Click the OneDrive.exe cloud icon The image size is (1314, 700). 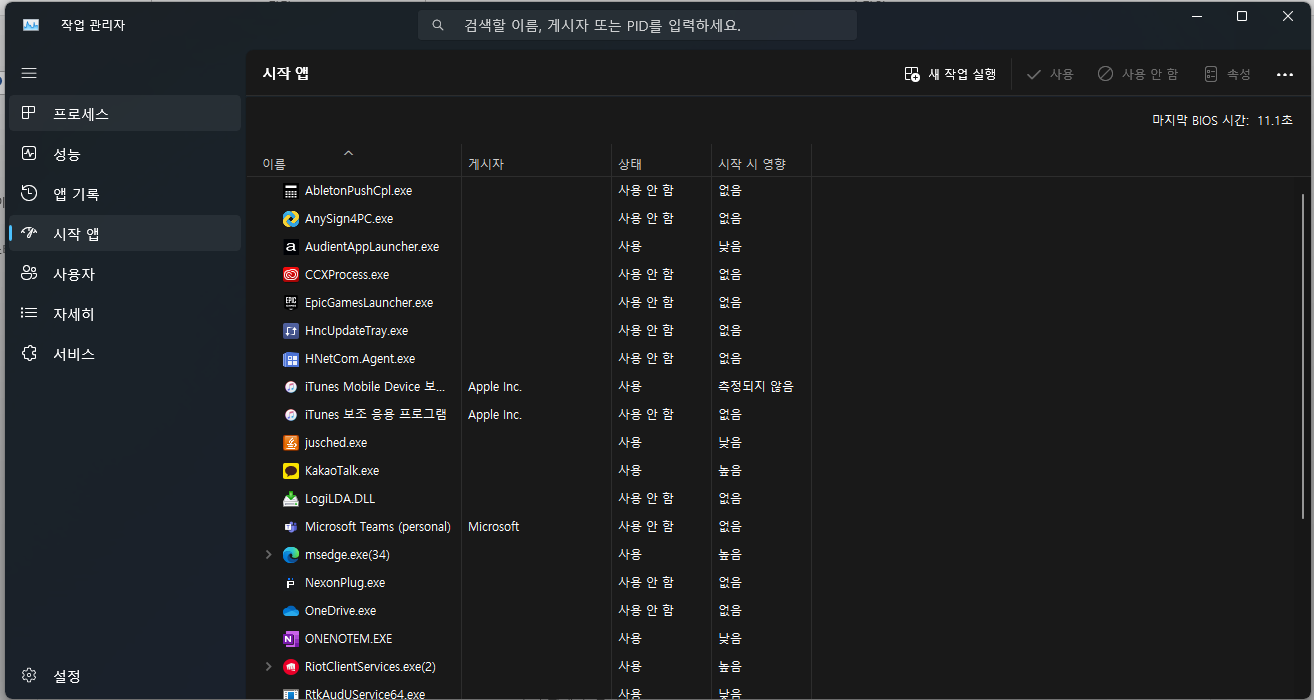tap(291, 610)
